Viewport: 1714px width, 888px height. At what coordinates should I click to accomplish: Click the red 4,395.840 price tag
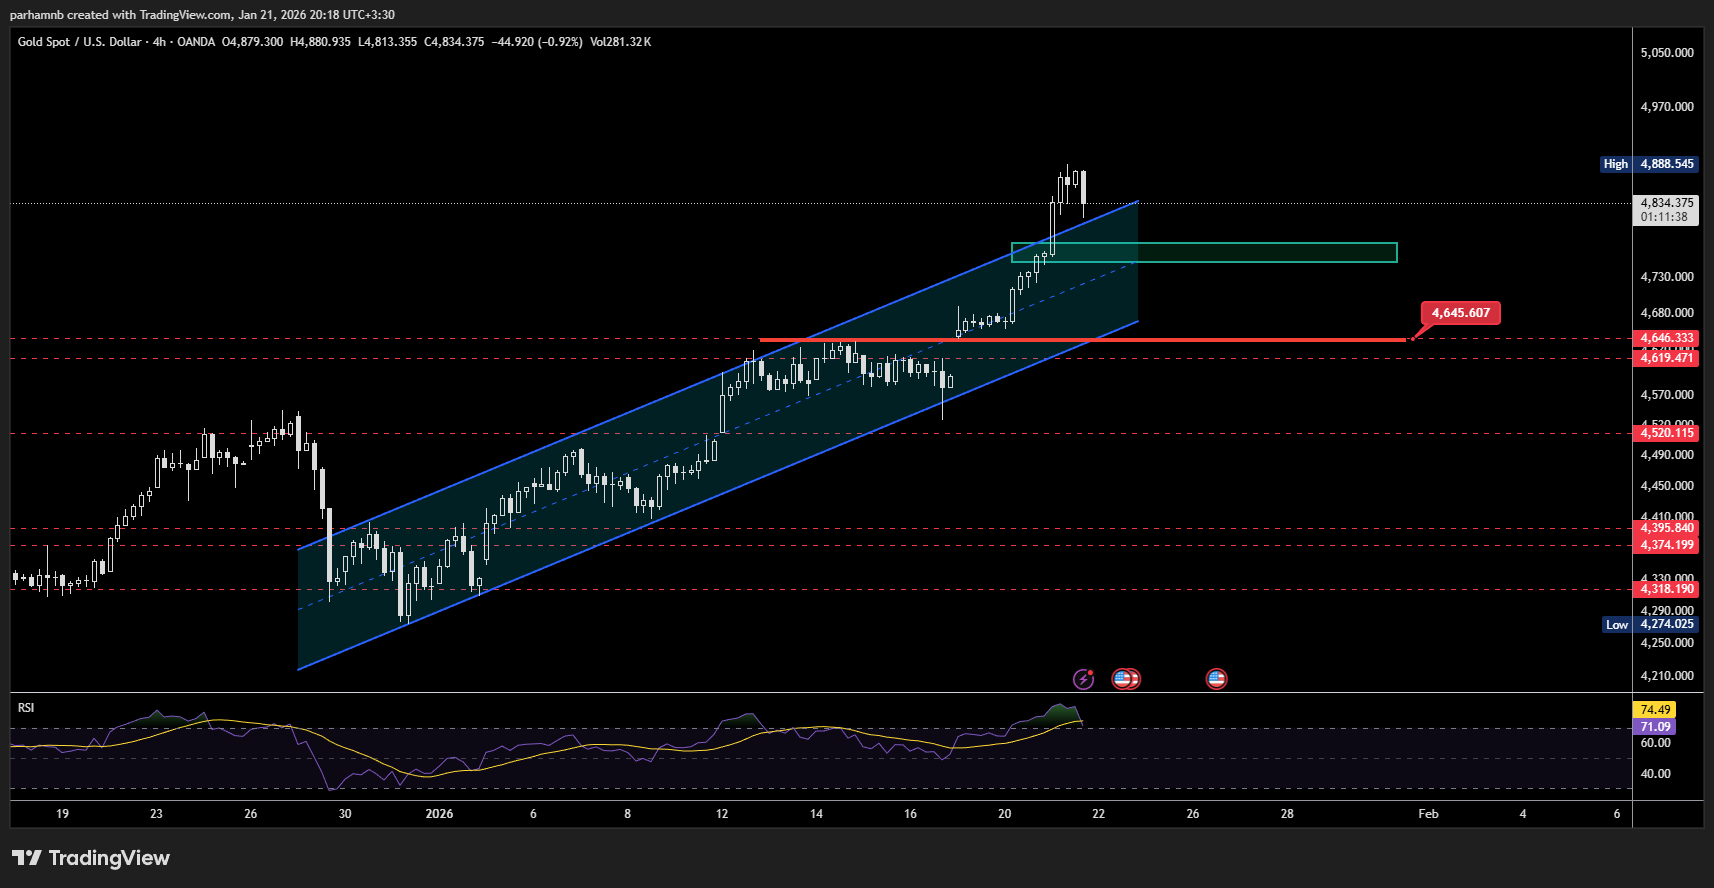1666,528
